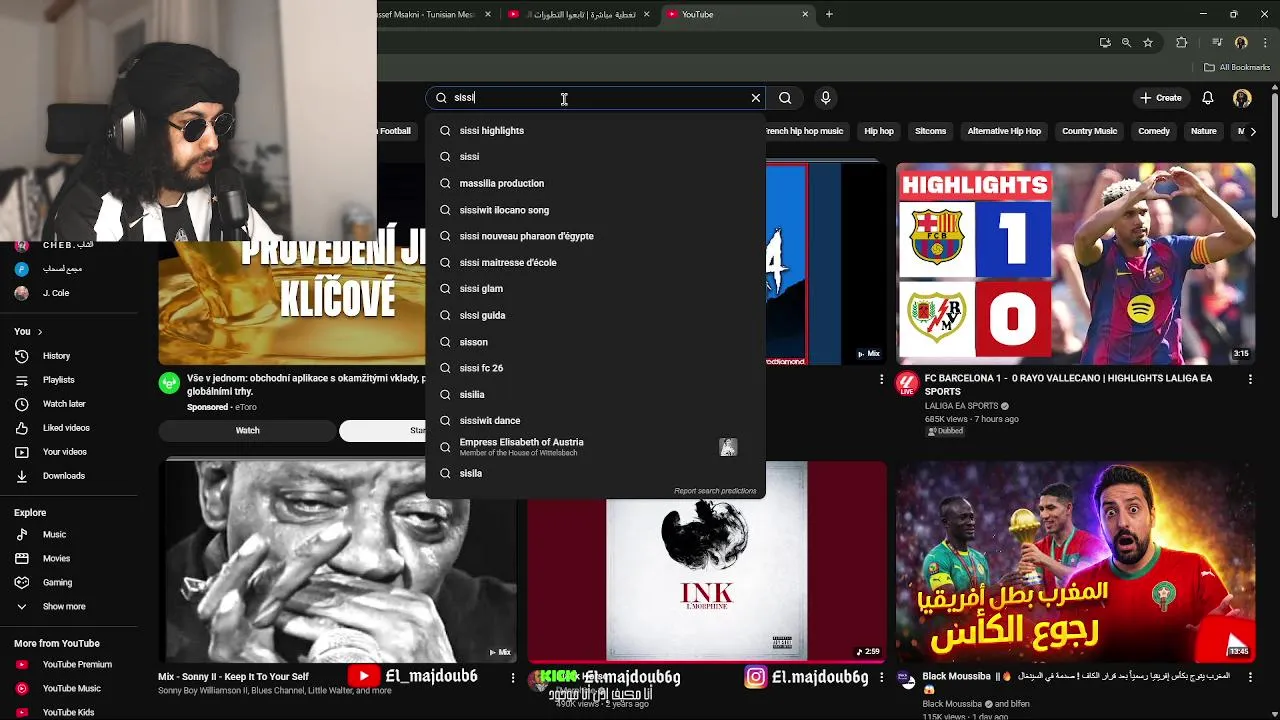Open YouTube Premium link
The image size is (1280, 720).
68,665
